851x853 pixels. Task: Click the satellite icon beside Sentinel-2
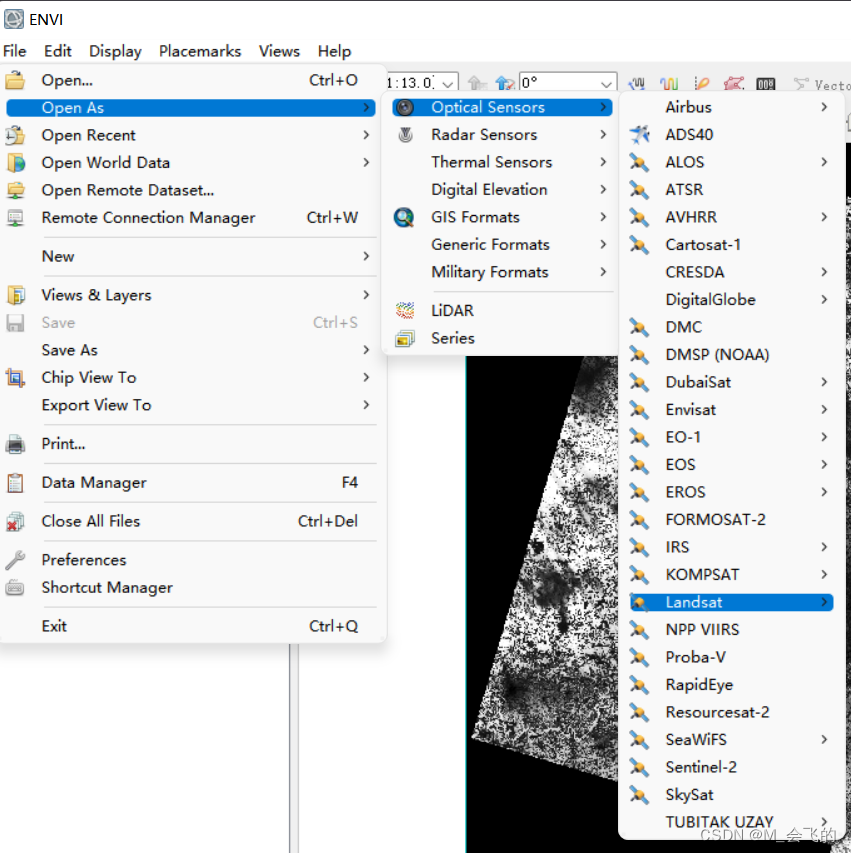[x=639, y=767]
